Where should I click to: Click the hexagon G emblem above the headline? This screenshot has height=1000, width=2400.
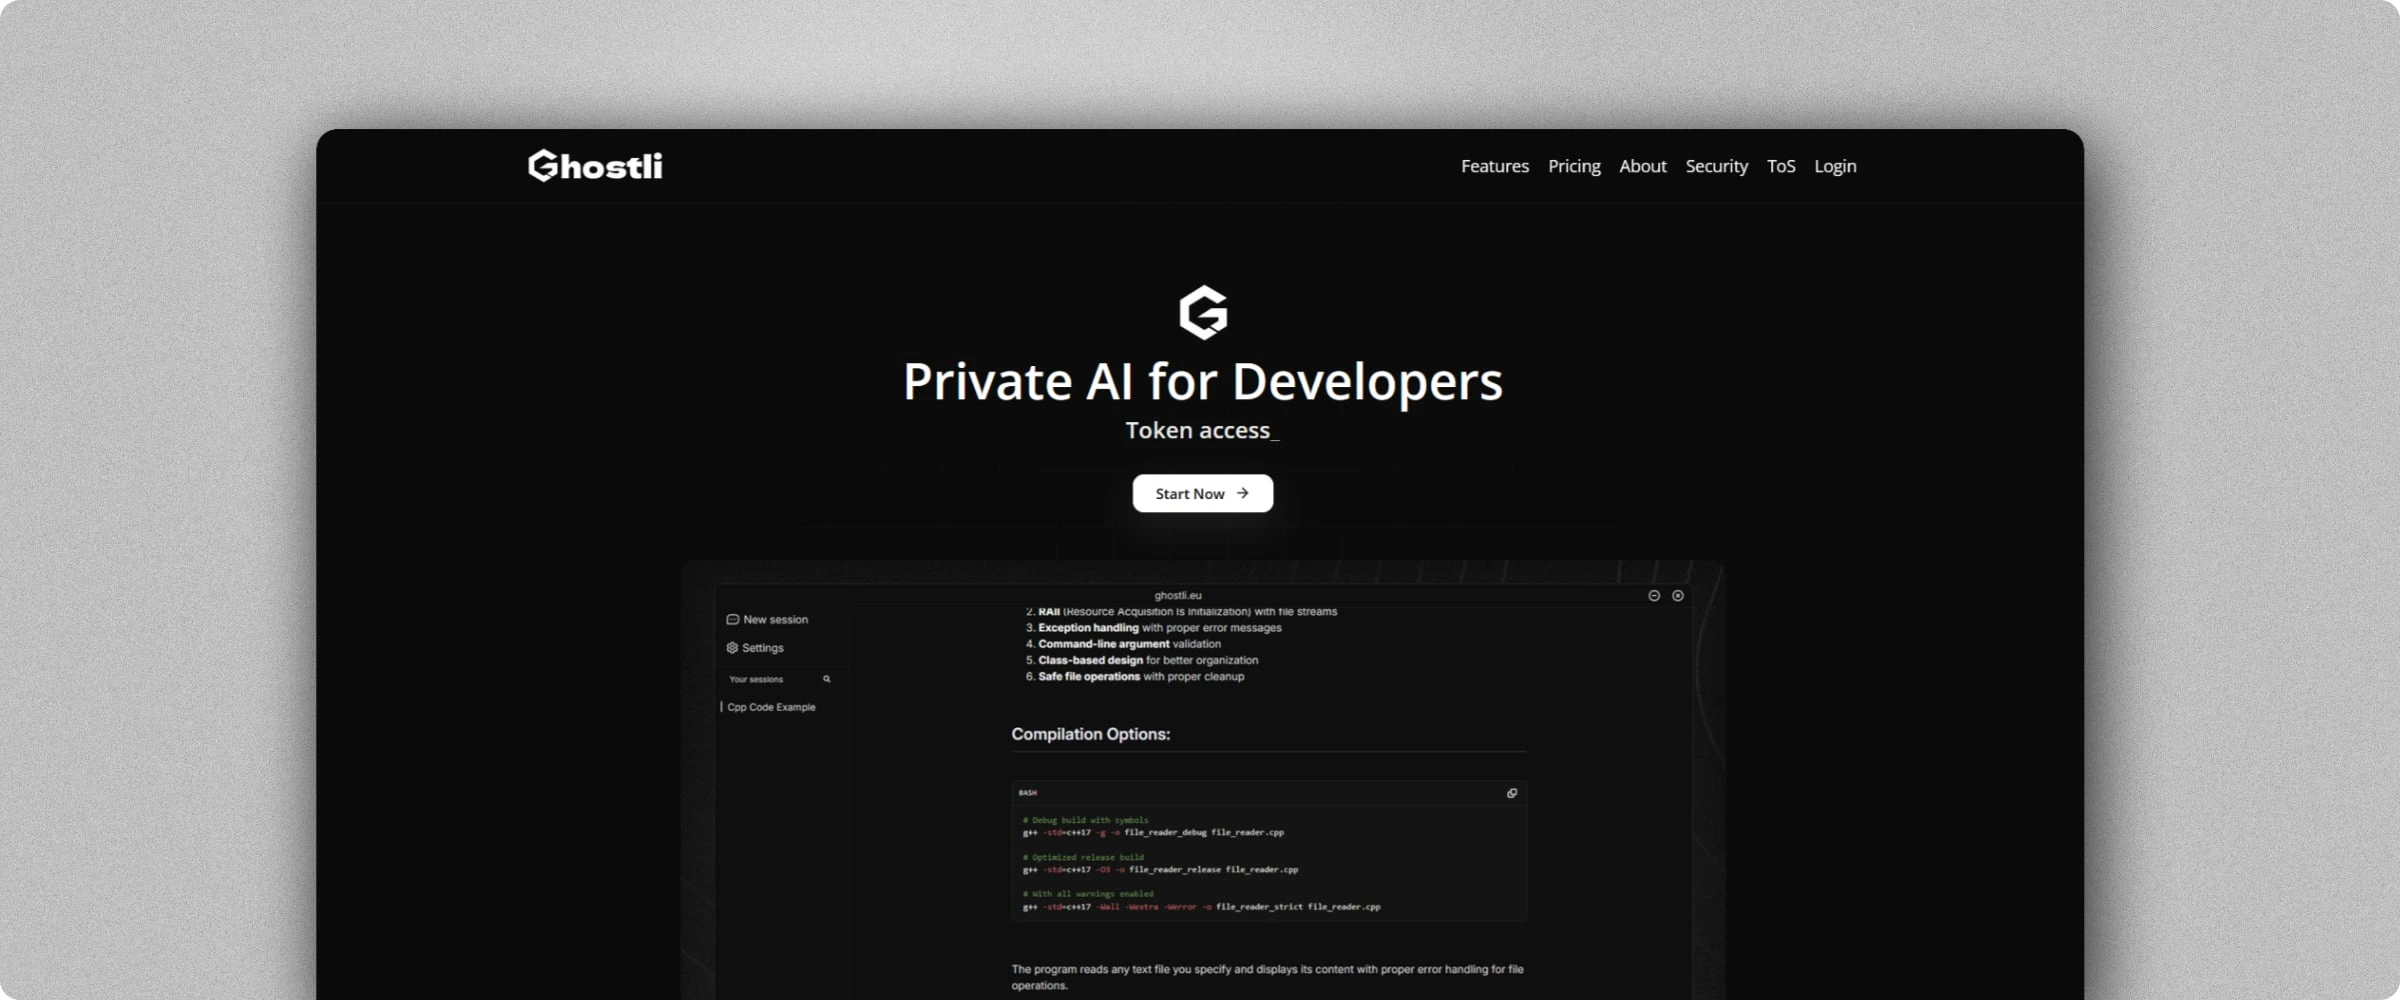pyautogui.click(x=1203, y=313)
